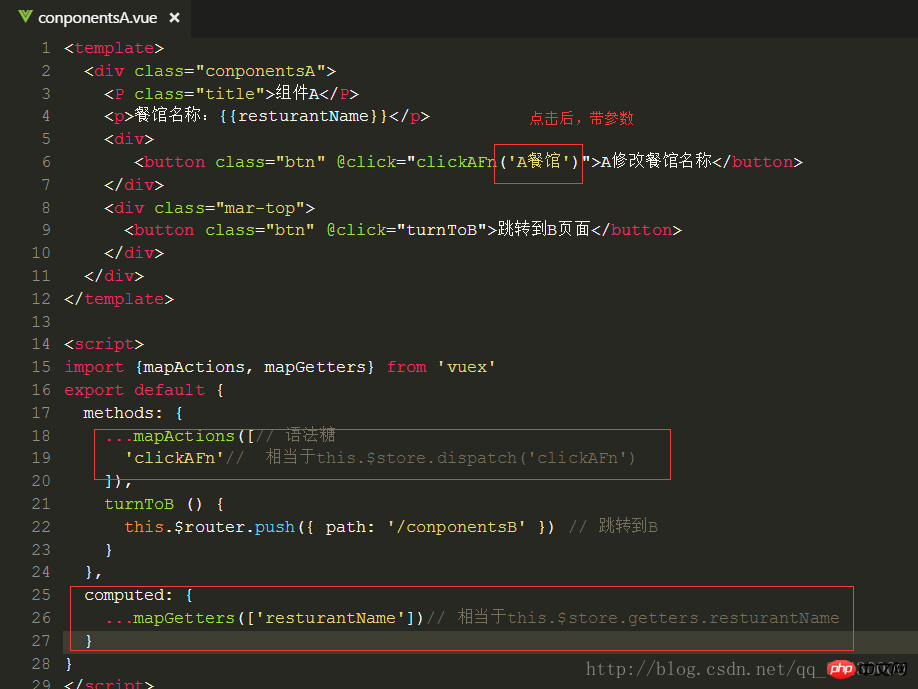Click mapActions in the import statement
This screenshot has width=918, height=689.
tap(194, 367)
